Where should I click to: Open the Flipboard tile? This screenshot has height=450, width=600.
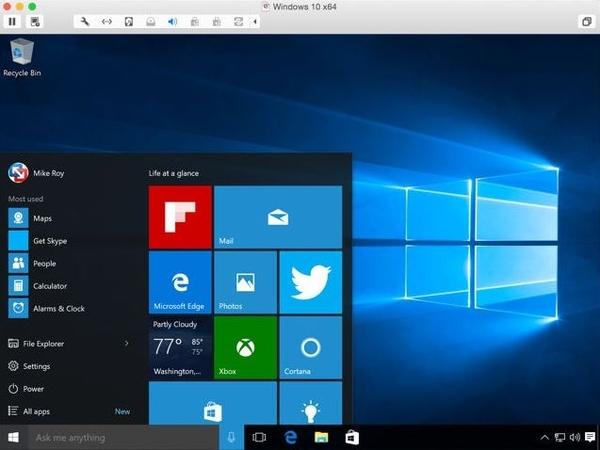(x=180, y=217)
